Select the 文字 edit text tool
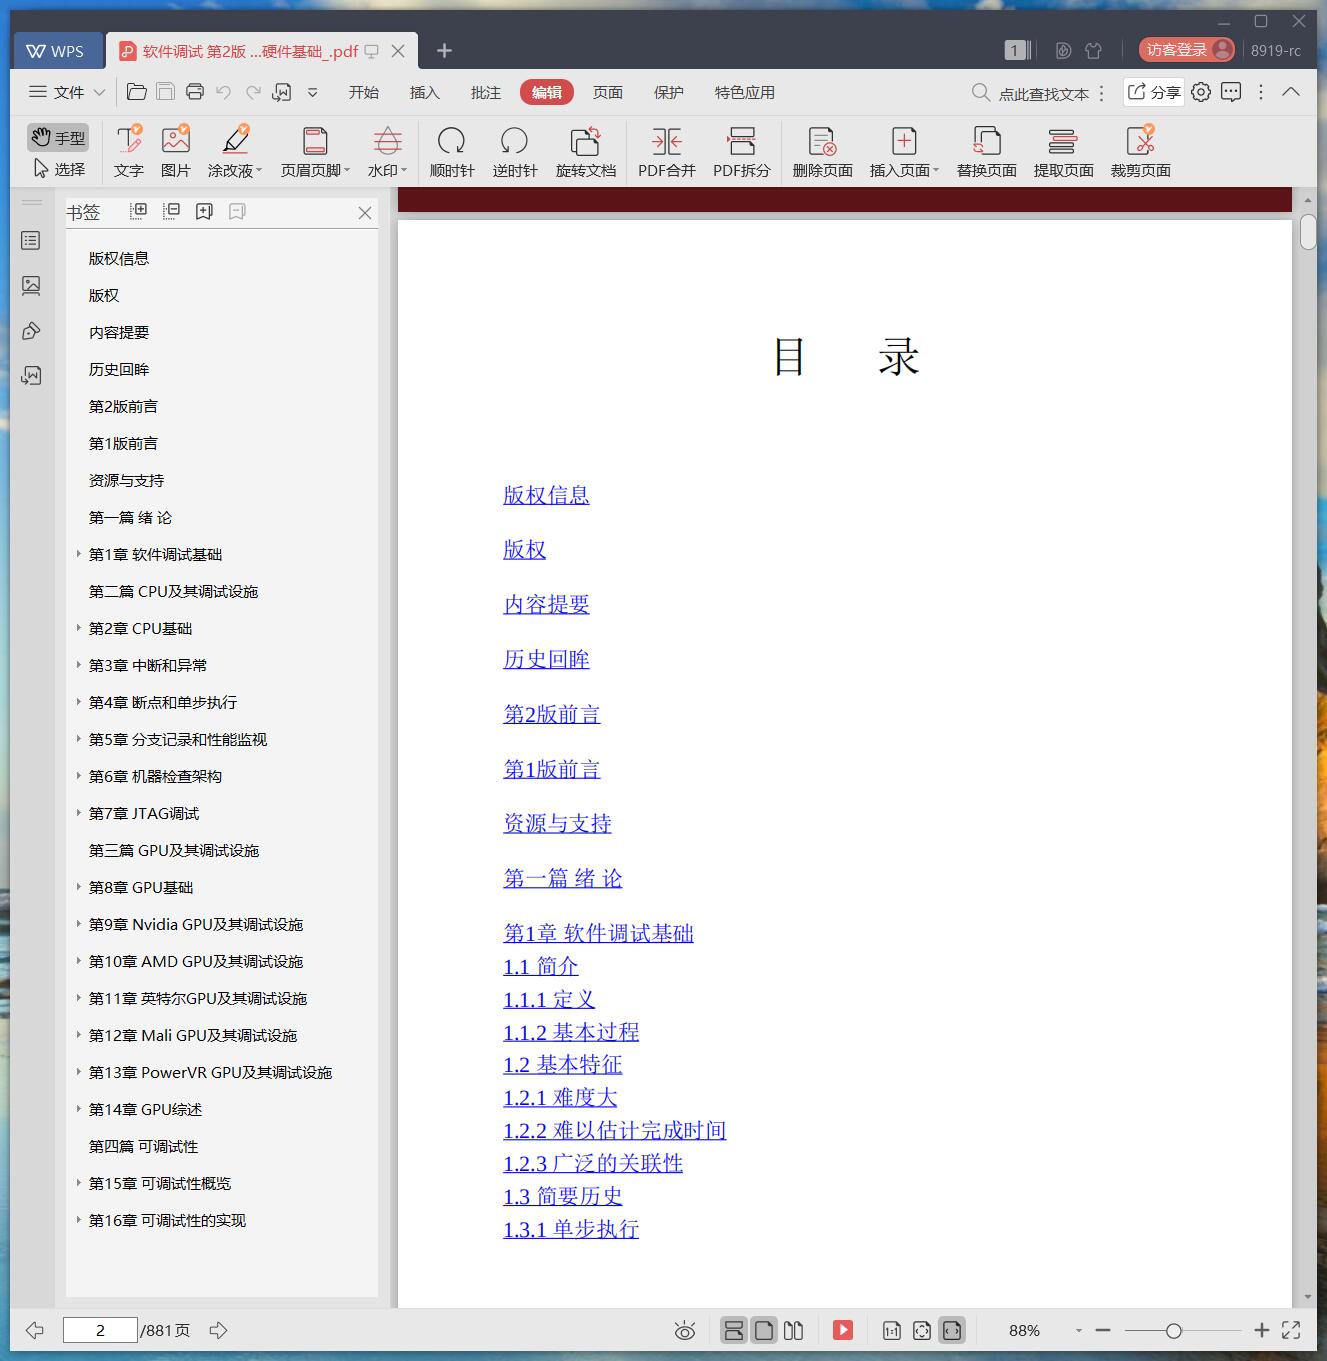This screenshot has width=1327, height=1361. [129, 151]
